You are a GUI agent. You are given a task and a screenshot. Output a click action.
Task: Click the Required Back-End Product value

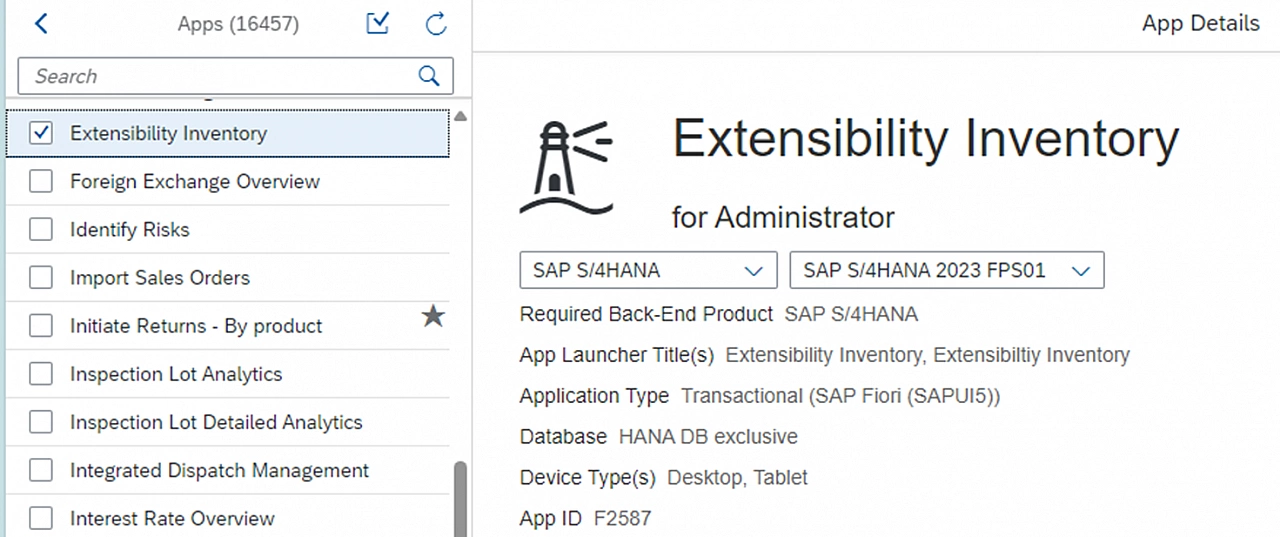coord(851,314)
